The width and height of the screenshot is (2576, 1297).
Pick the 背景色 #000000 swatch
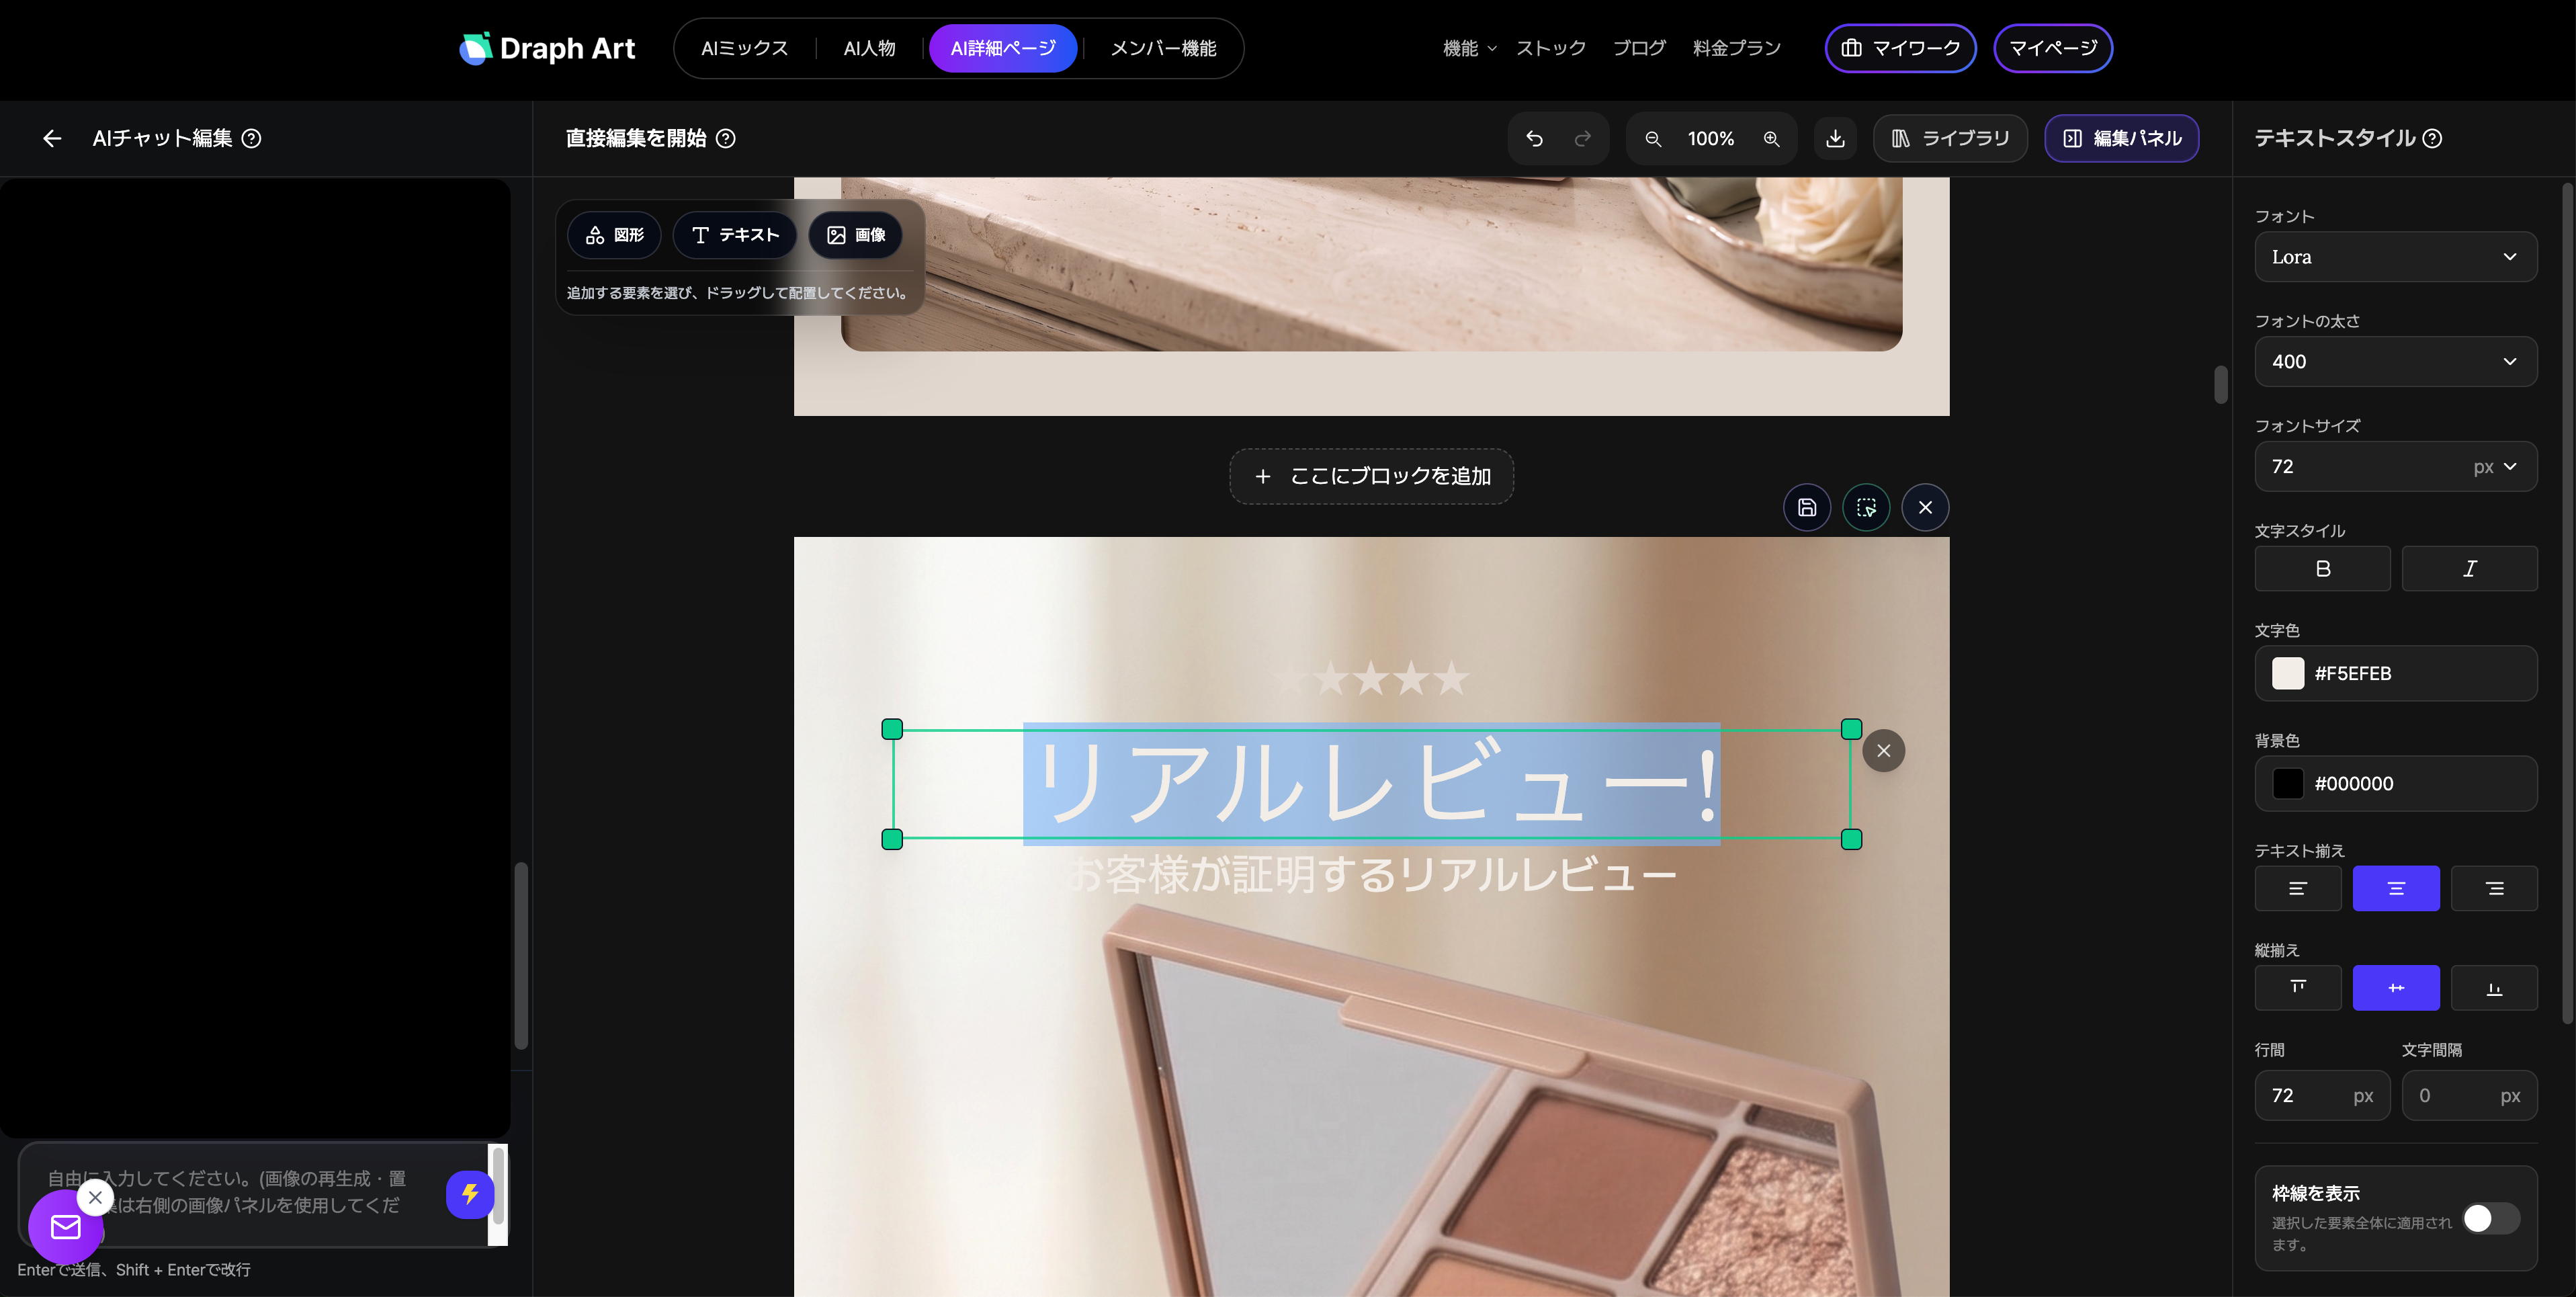(2287, 783)
